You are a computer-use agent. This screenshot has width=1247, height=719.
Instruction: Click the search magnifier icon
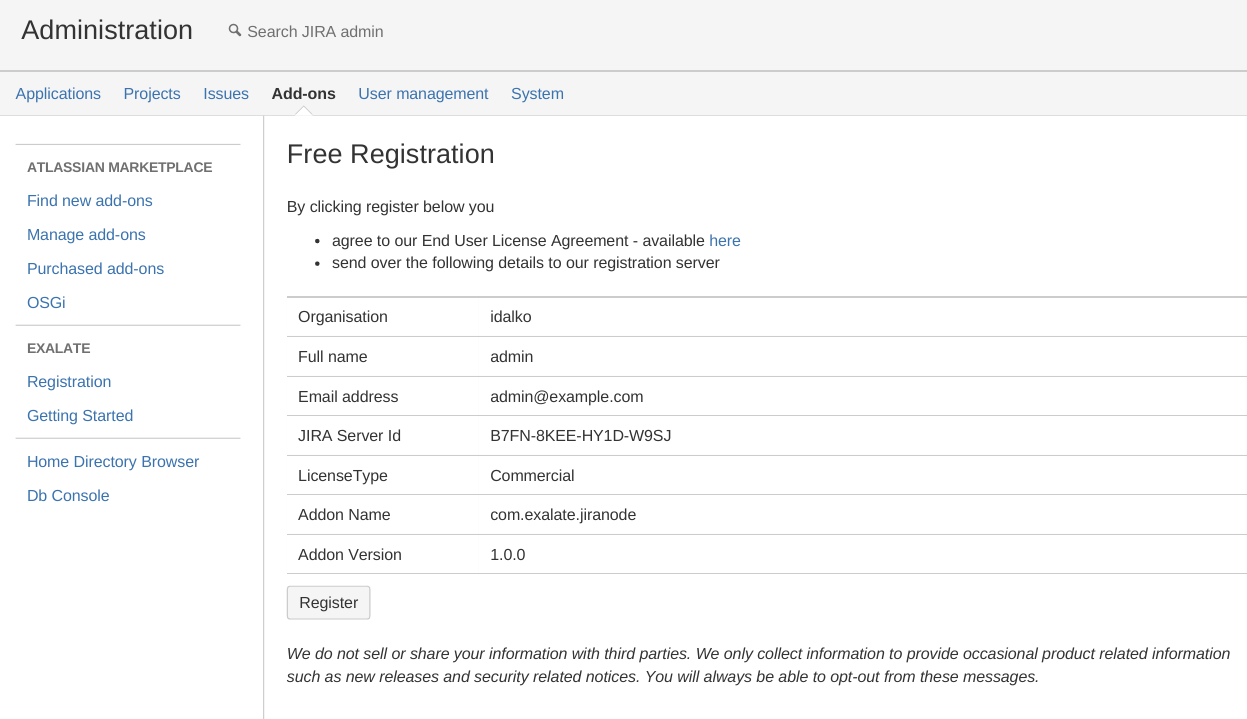point(235,31)
